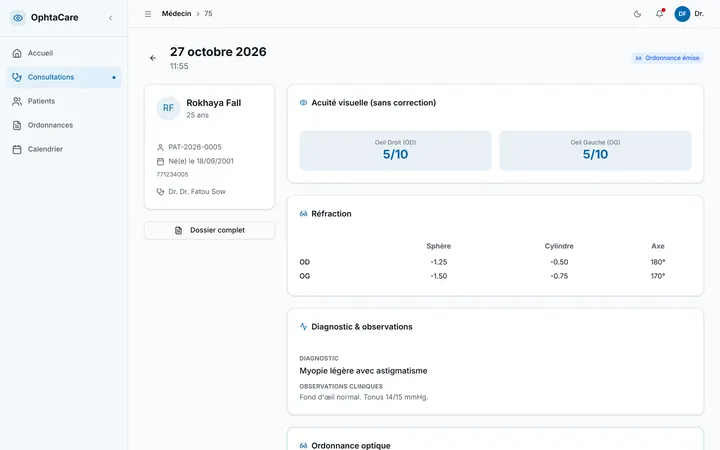Click OG sphere value -1.50

(439, 276)
